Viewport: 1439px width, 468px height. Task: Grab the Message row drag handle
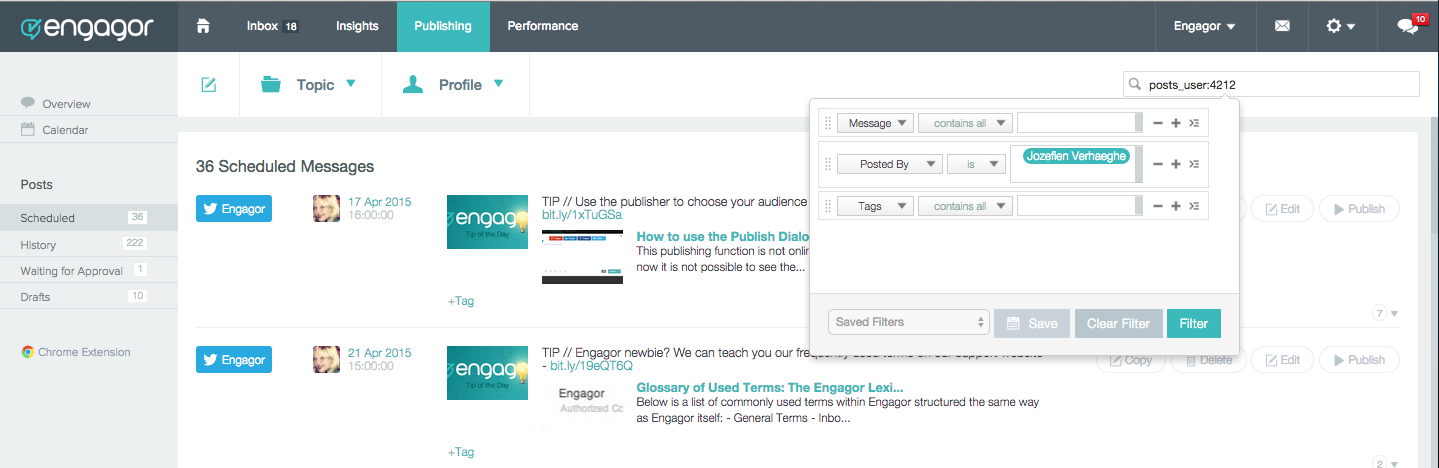coord(827,123)
